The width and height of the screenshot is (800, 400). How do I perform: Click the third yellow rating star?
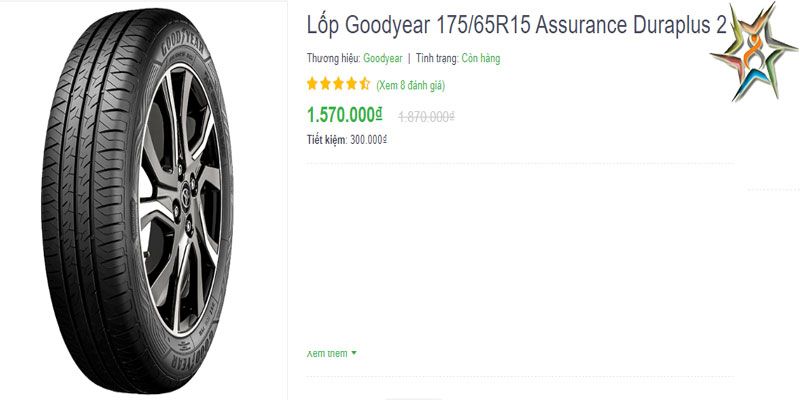pyautogui.click(x=338, y=84)
